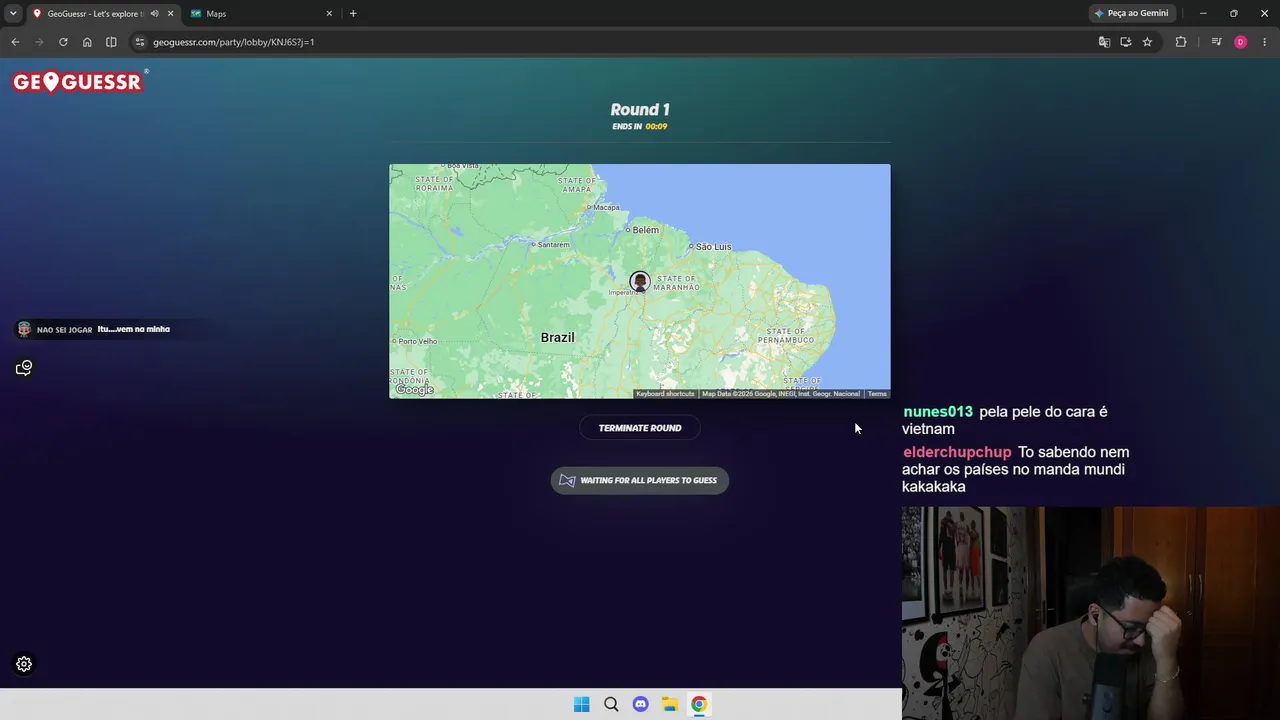The image size is (1280, 720).
Task: Mute the GeoGuessr tab audio icon
Action: coord(154,14)
